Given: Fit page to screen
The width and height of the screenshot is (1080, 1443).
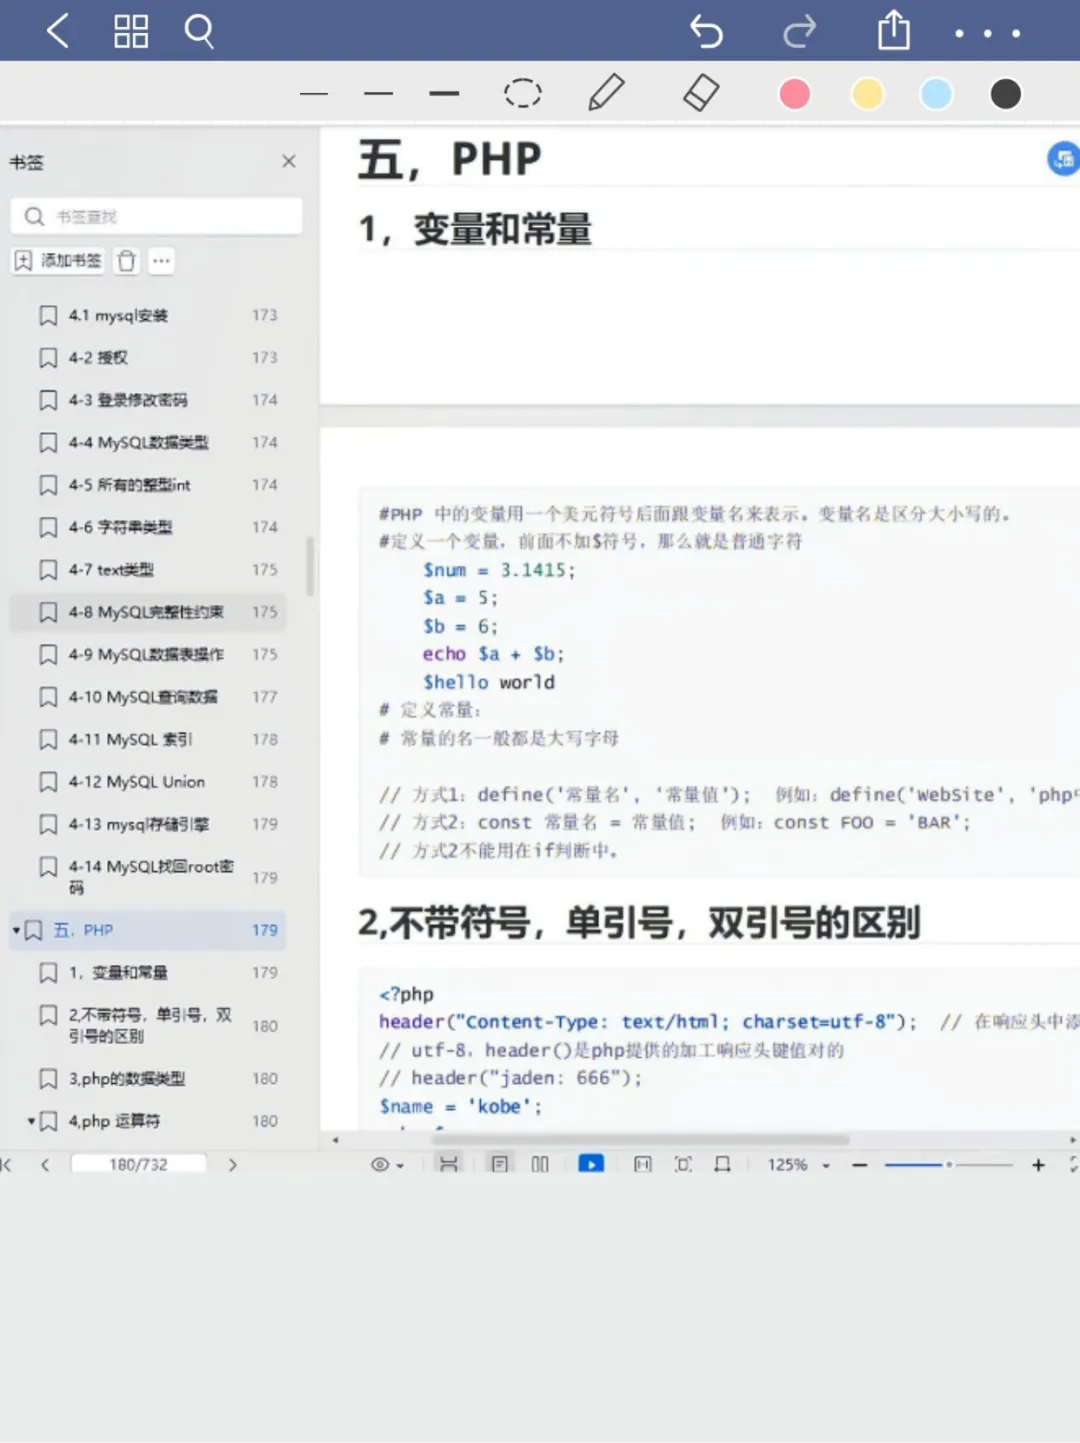Looking at the screenshot, I should pyautogui.click(x=683, y=1165).
